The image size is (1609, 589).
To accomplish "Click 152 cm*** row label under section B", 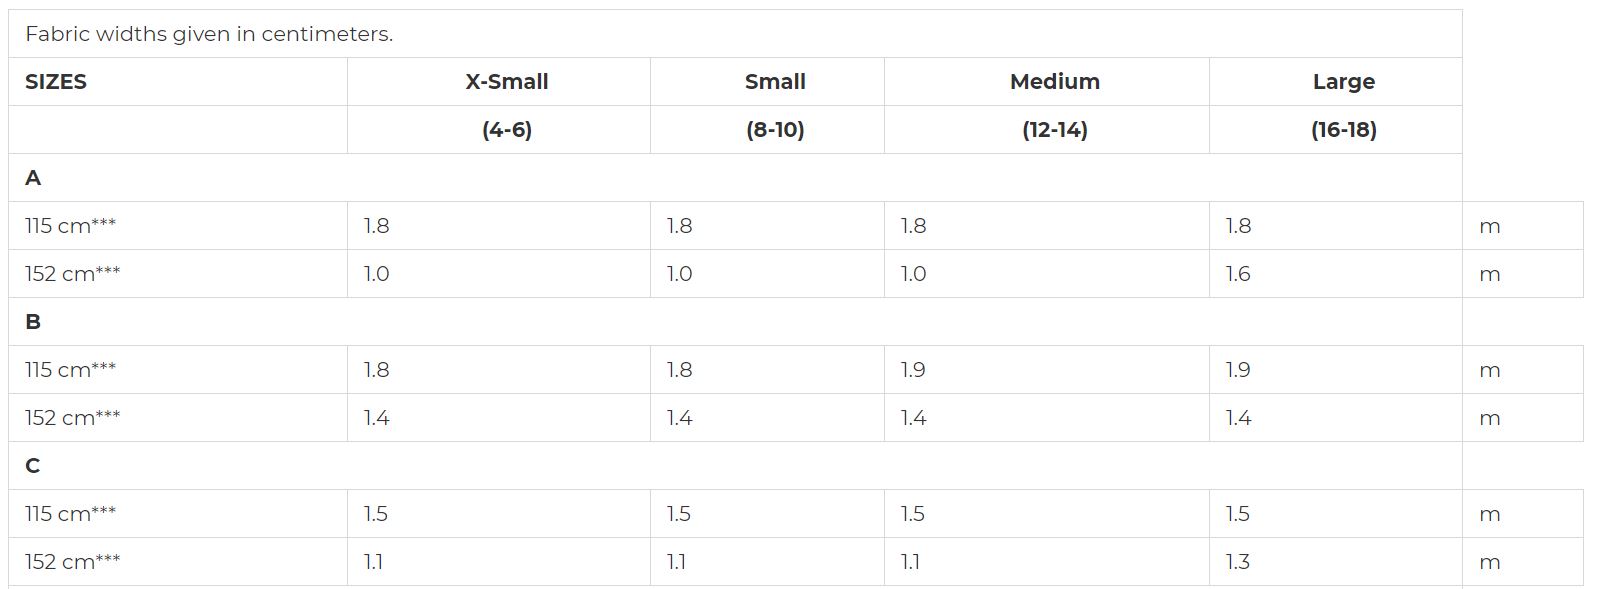I will pos(72,418).
